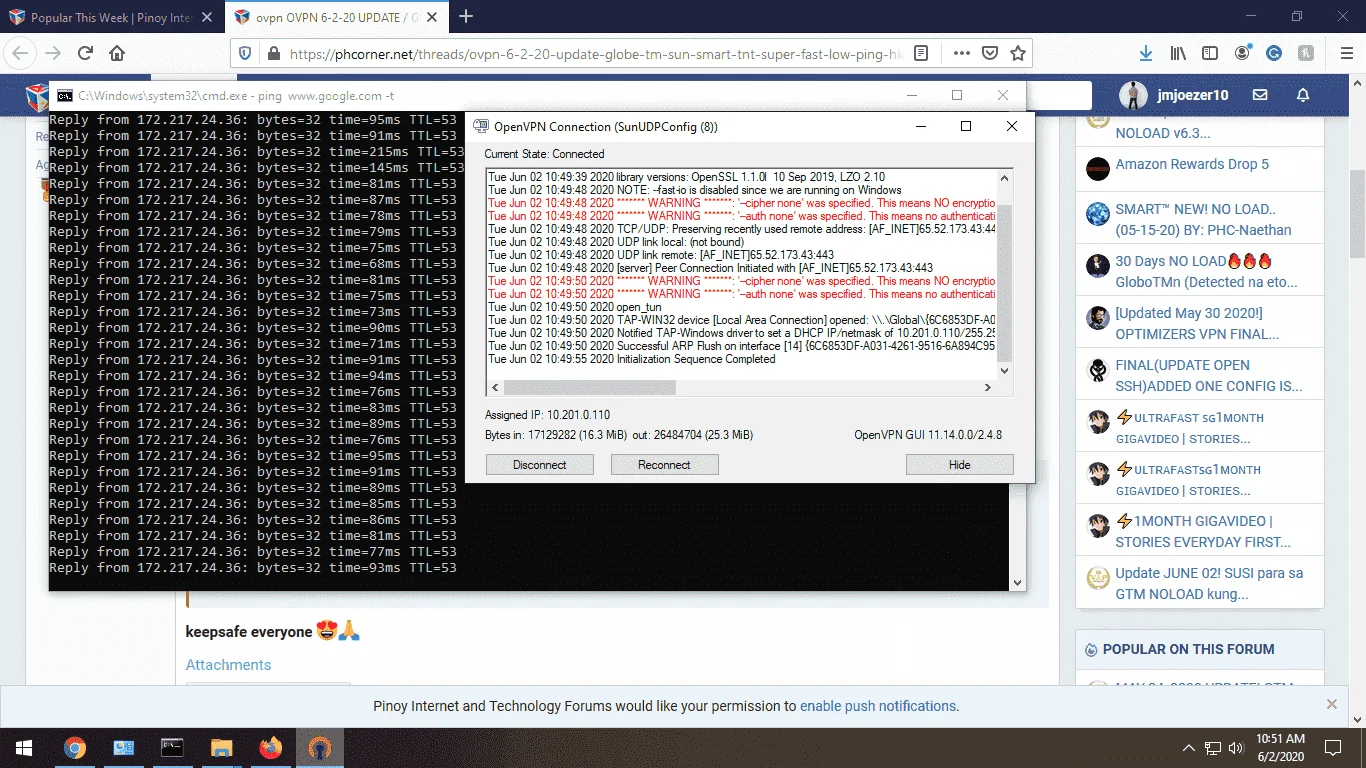Click the 'Initialization Sequence Completed' log line

632,359
